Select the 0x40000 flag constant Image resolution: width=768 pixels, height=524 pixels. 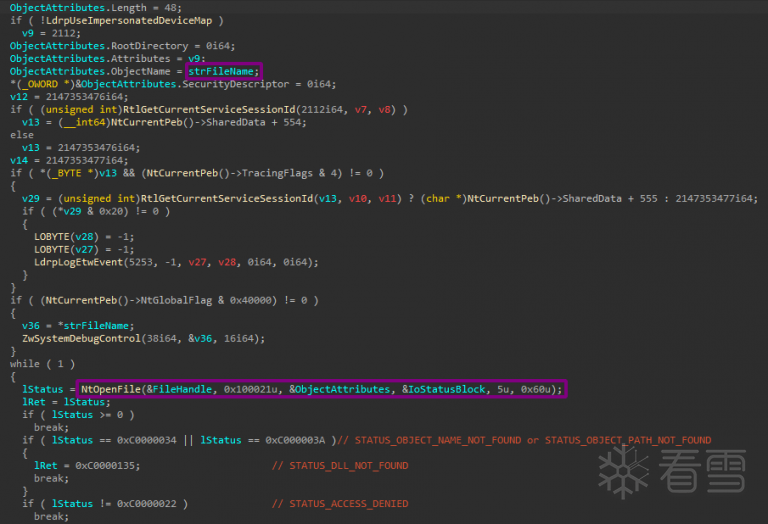(251, 301)
